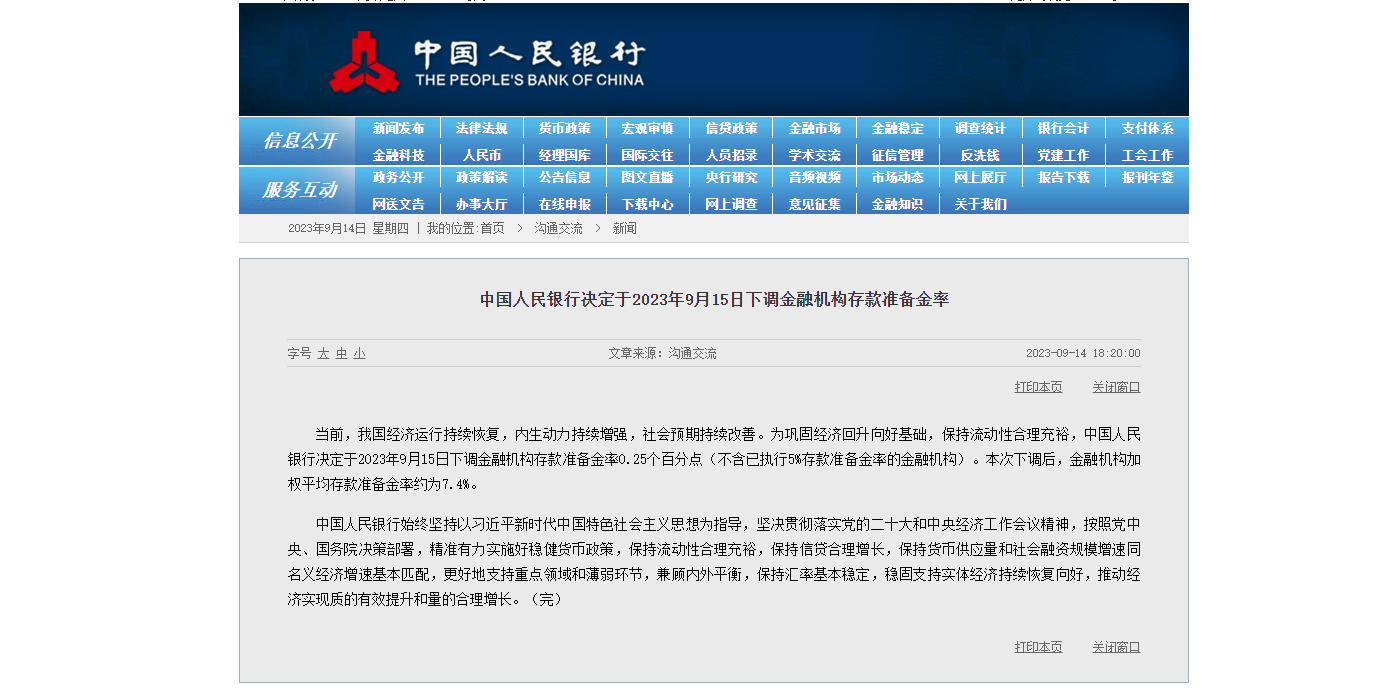Screen dimensions: 1385x698
Task: Open the 支付体系 navigation item
Action: pyautogui.click(x=1146, y=129)
